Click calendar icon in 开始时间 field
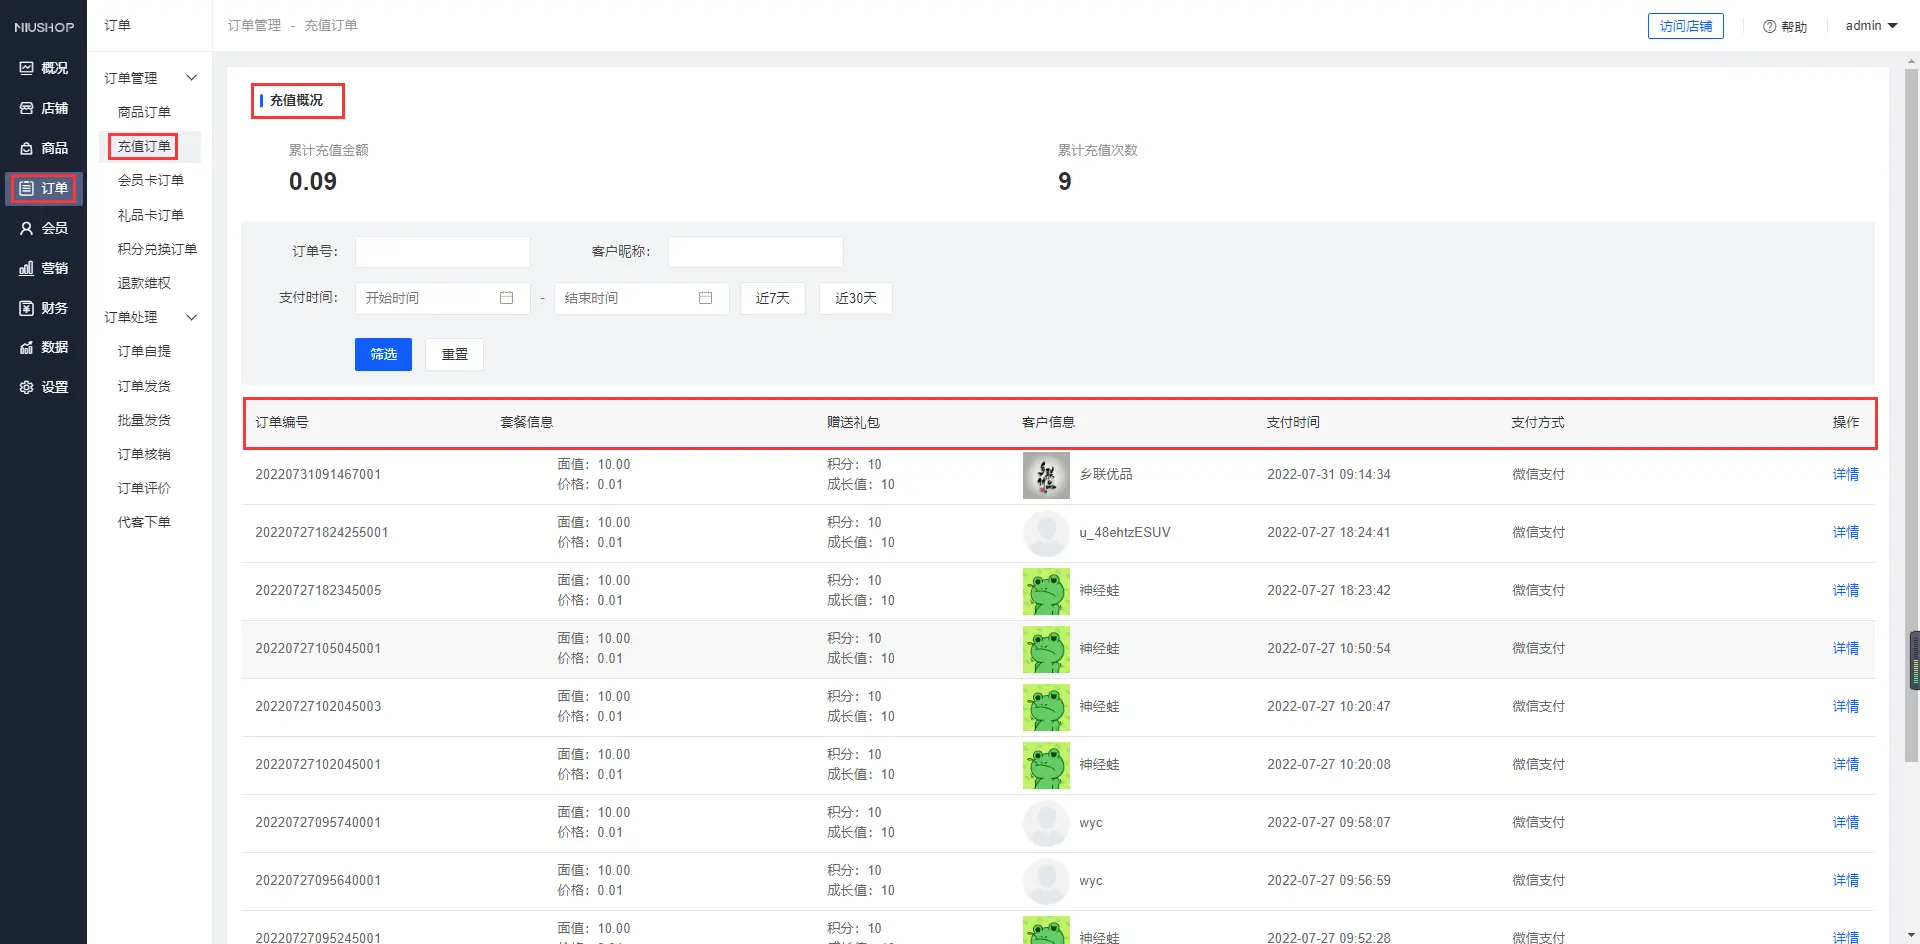The image size is (1920, 944). [x=506, y=298]
